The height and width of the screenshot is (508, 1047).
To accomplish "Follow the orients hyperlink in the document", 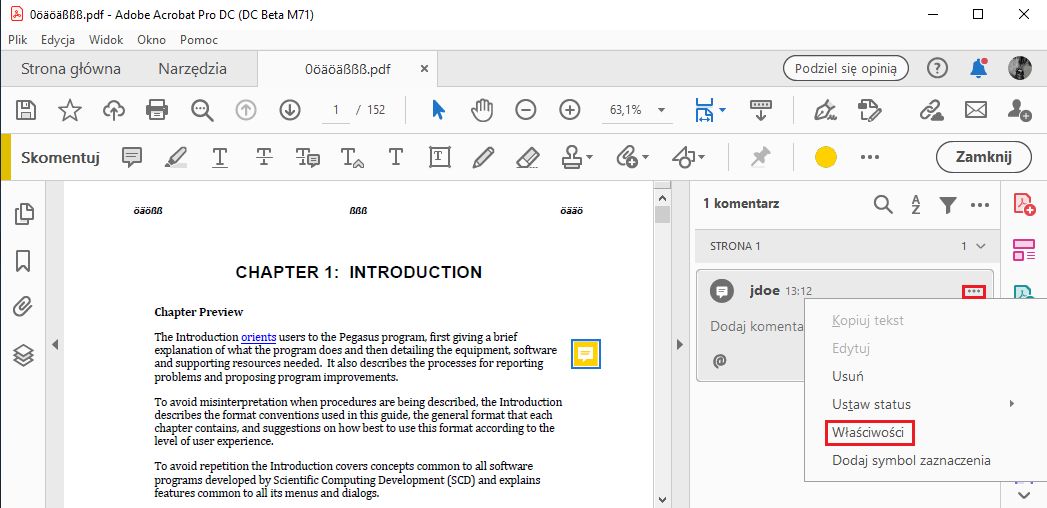I will 258,337.
